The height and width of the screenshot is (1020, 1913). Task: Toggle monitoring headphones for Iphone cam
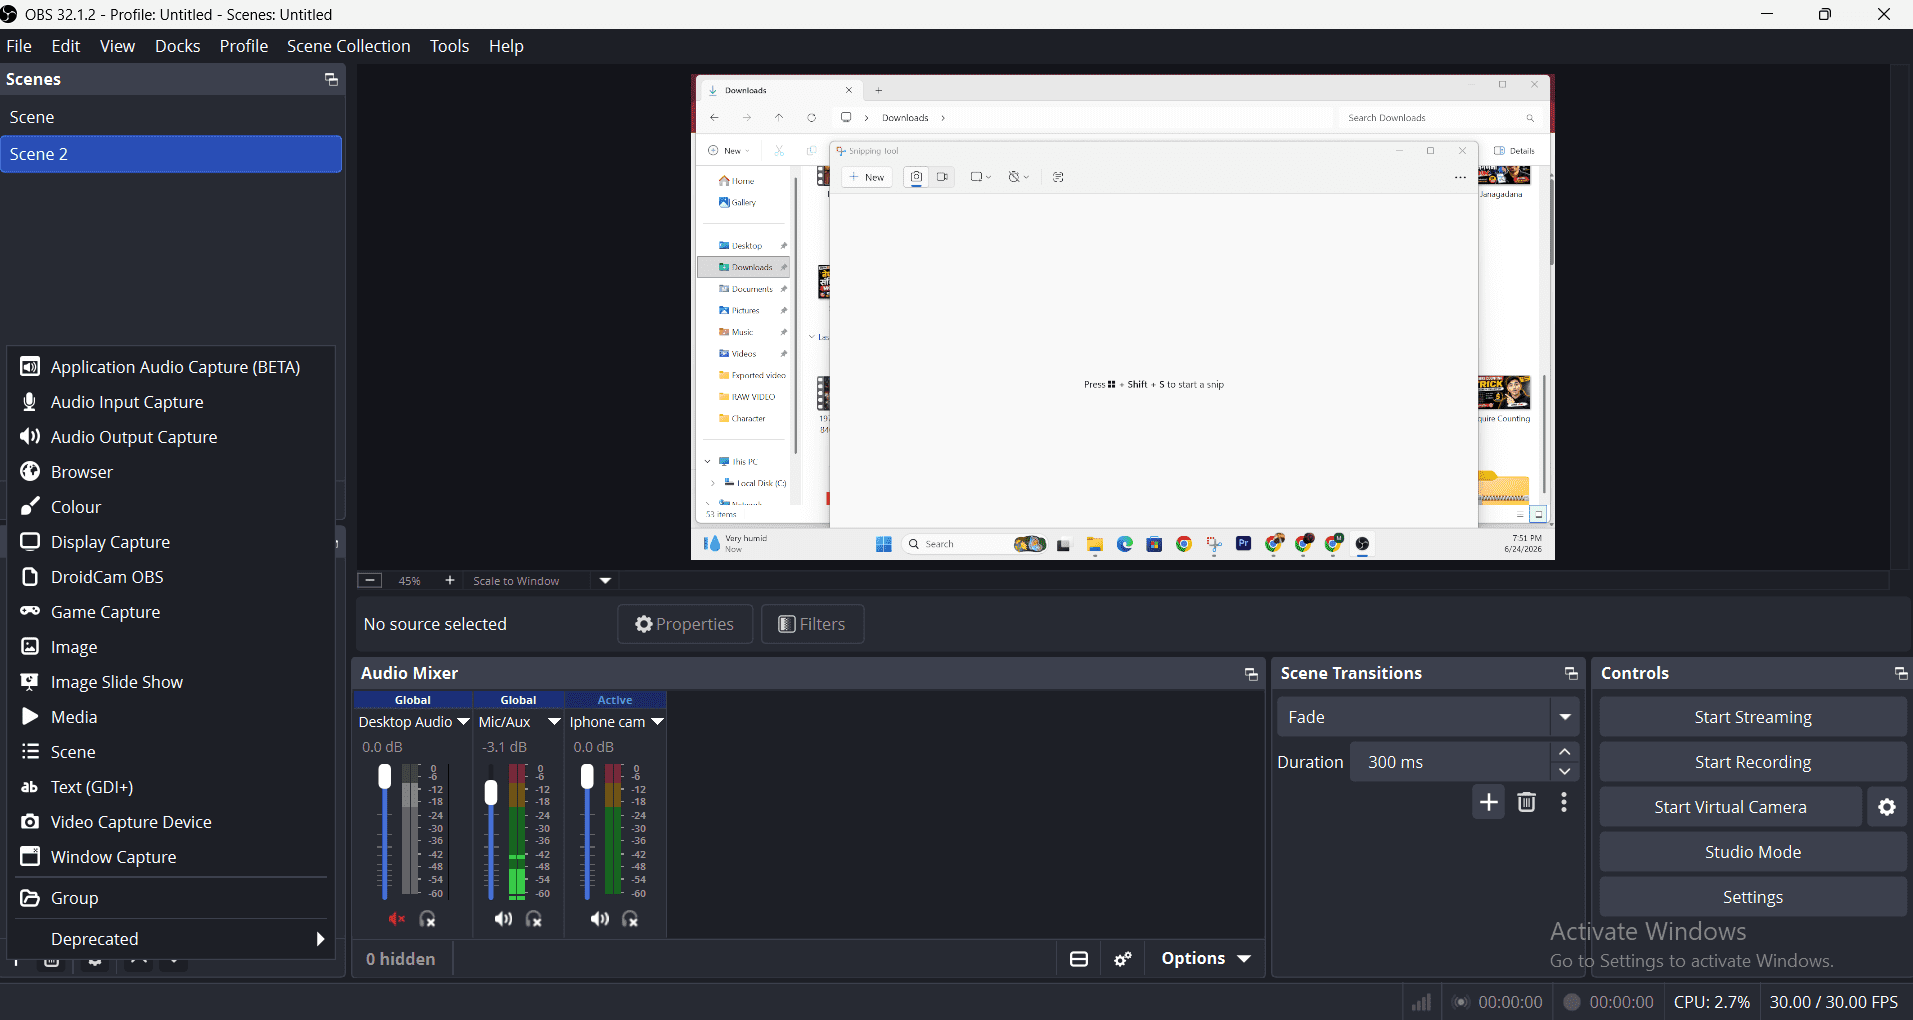click(x=630, y=919)
